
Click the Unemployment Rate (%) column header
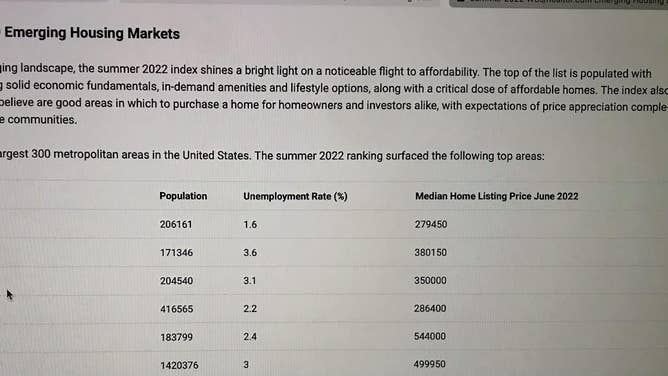tap(295, 196)
